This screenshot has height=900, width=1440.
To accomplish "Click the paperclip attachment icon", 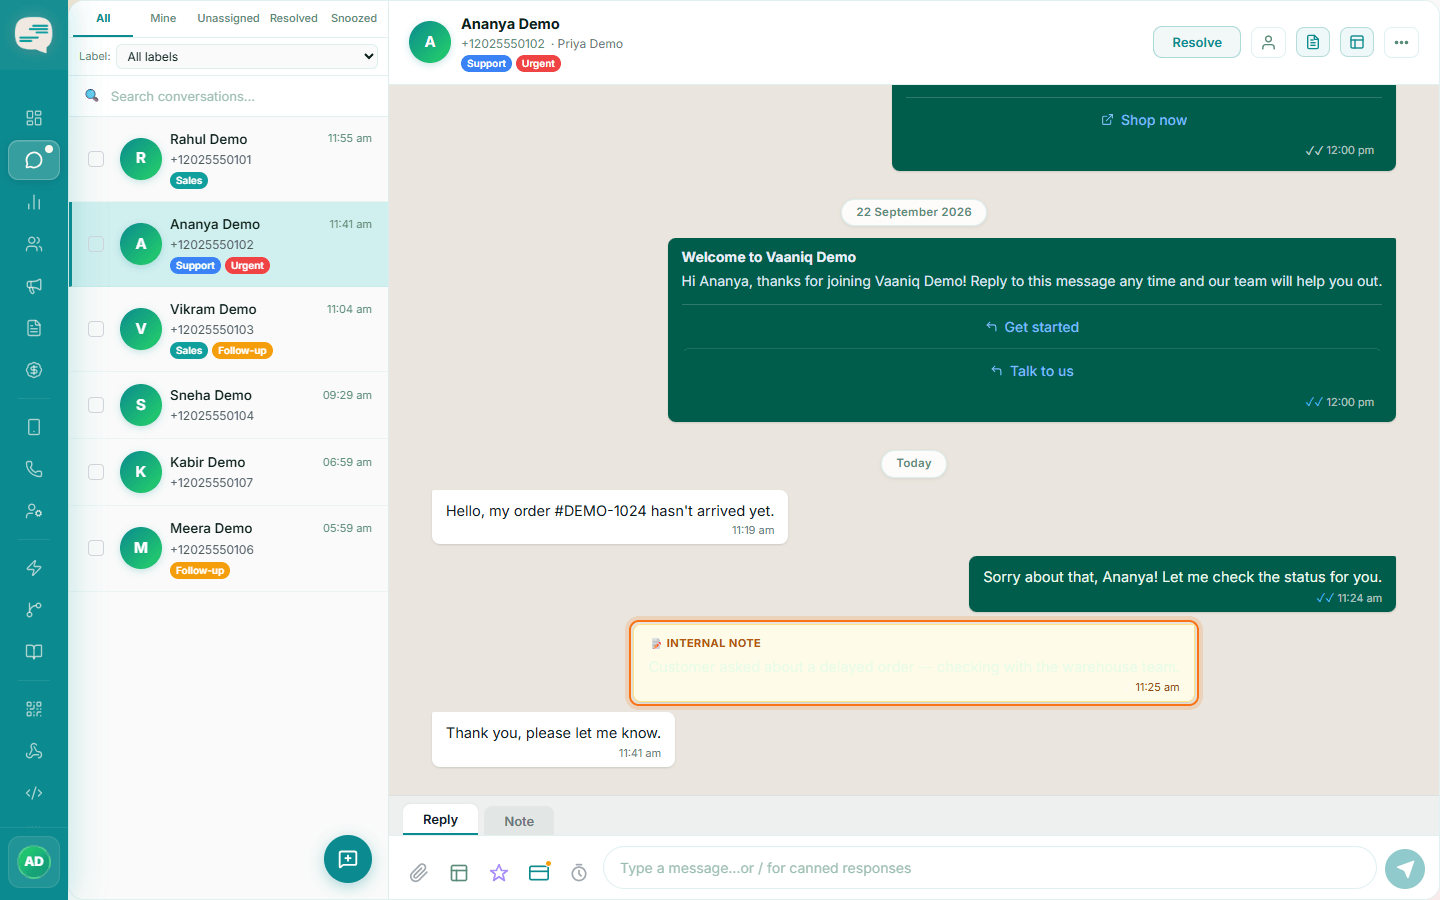I will tap(419, 873).
